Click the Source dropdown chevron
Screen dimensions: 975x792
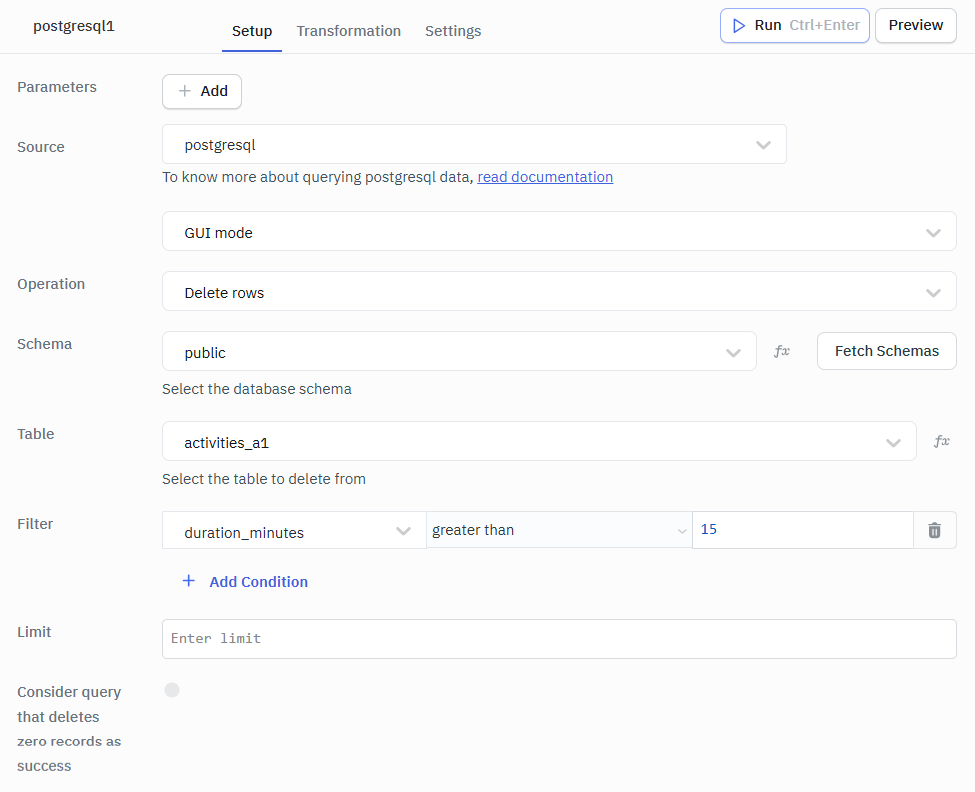point(763,144)
